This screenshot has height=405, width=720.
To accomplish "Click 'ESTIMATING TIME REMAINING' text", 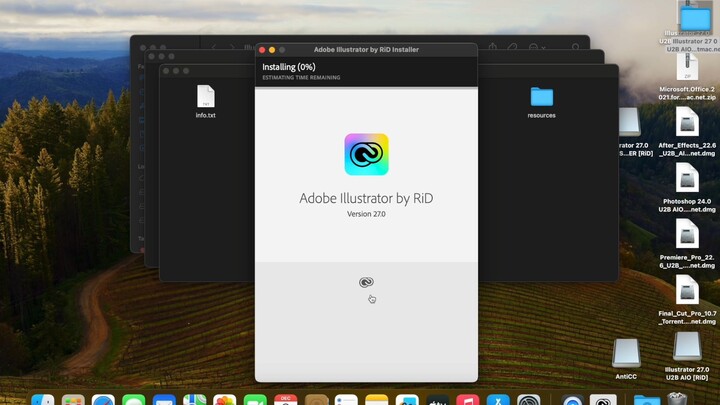I will pyautogui.click(x=301, y=78).
